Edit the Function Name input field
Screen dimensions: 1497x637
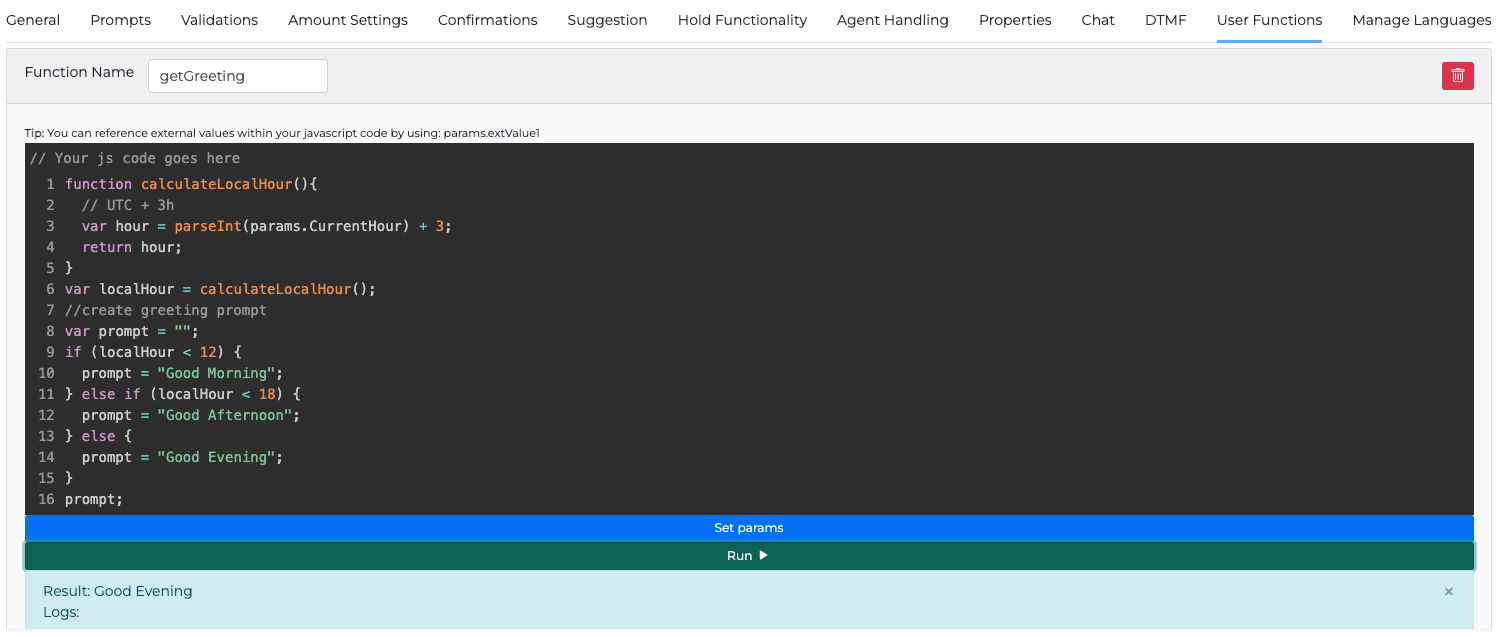pos(237,76)
